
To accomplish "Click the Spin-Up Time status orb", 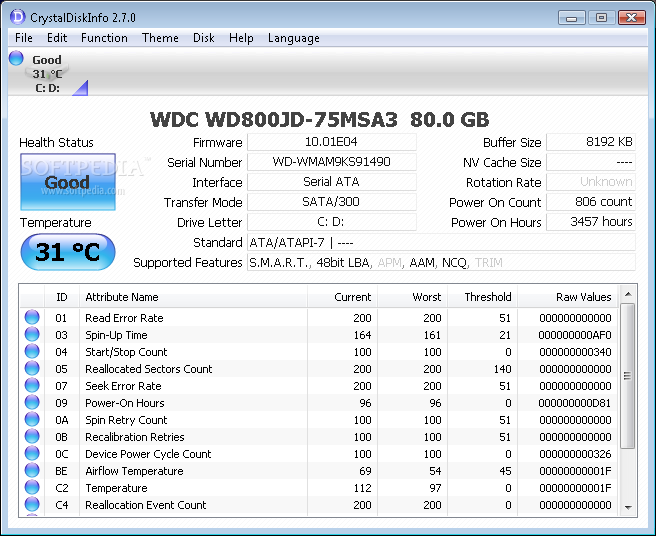I will point(32,334).
